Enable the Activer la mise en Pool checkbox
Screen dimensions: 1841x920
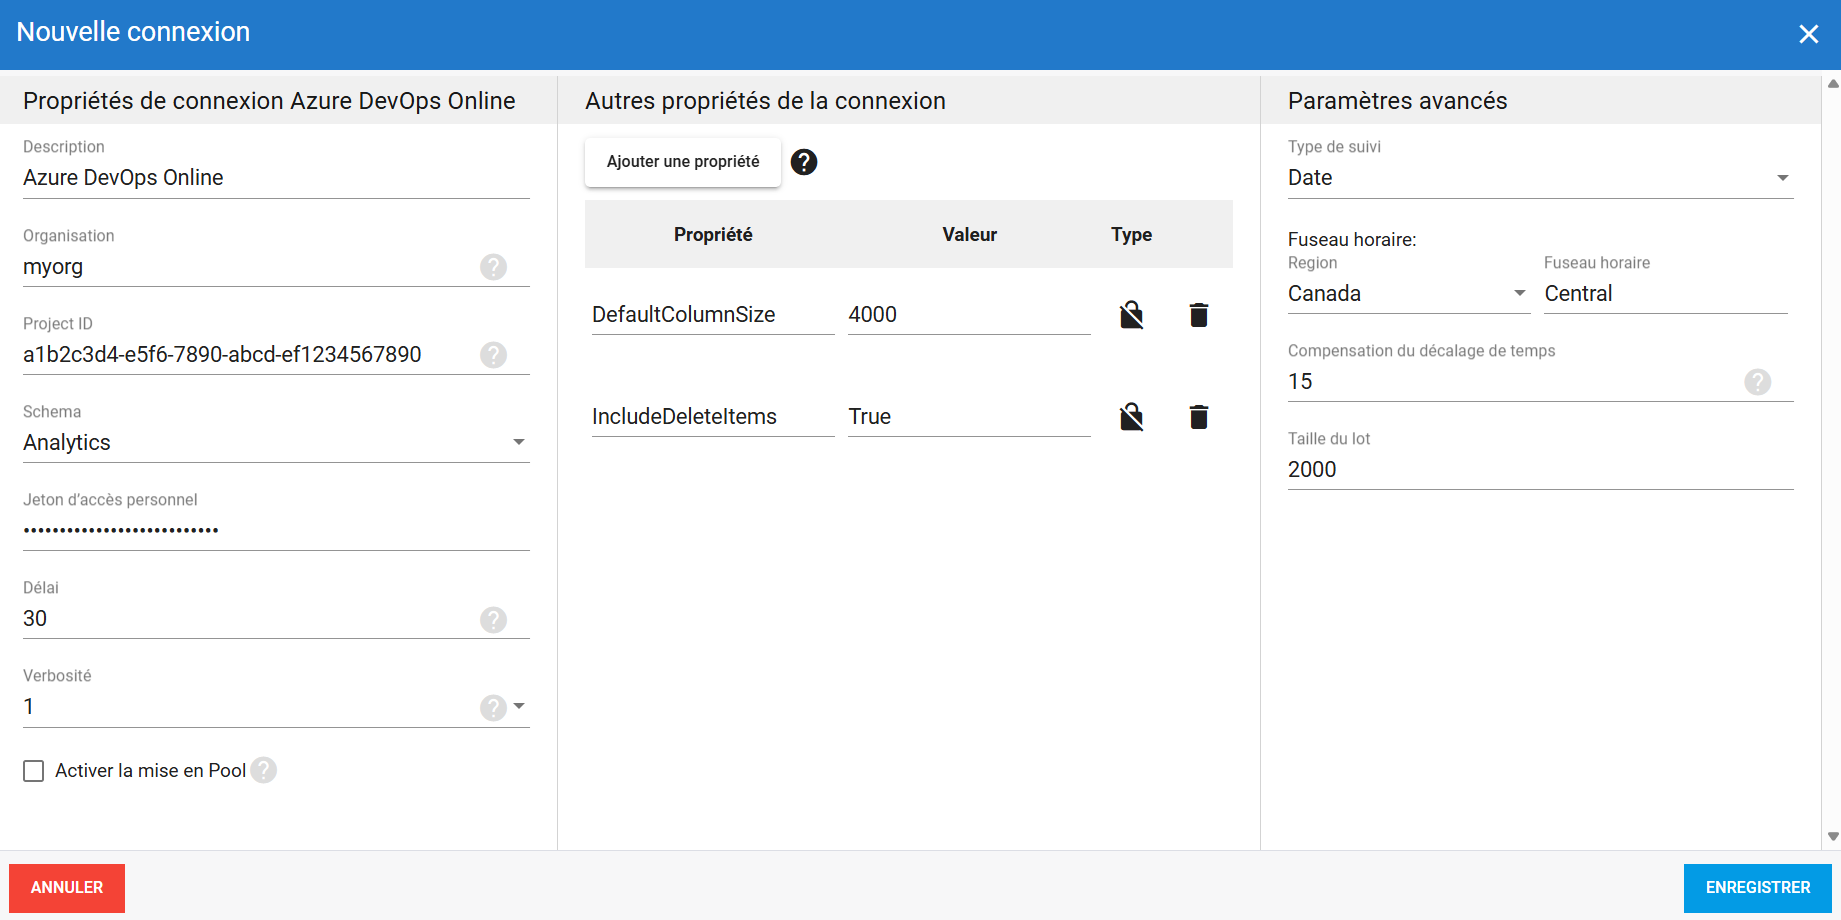pos(34,771)
